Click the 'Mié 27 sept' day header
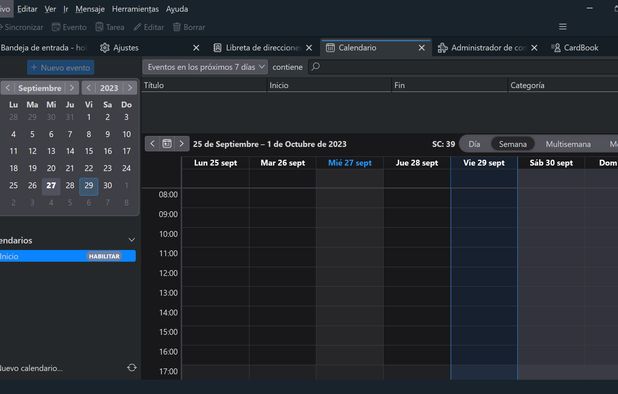The height and width of the screenshot is (394, 618). pyautogui.click(x=350, y=163)
